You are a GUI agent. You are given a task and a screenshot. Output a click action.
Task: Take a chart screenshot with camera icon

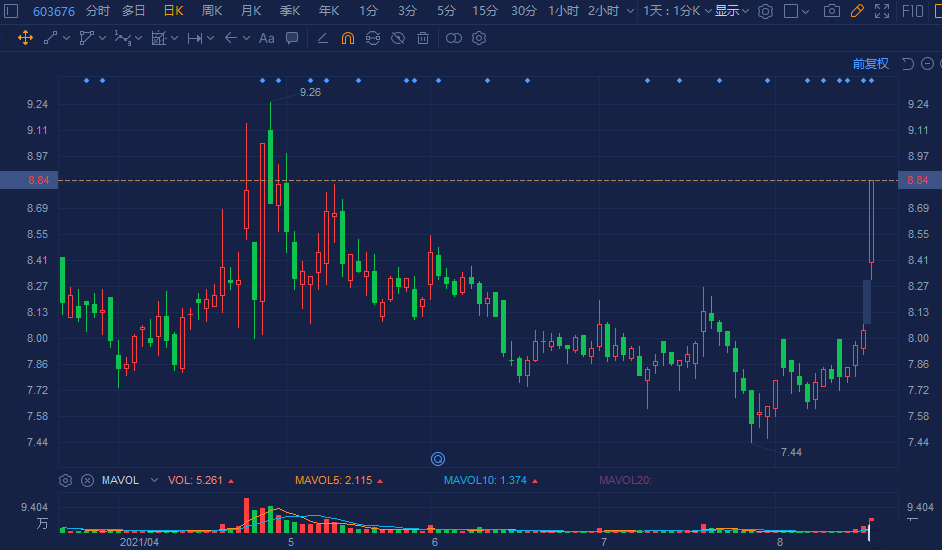pos(831,11)
